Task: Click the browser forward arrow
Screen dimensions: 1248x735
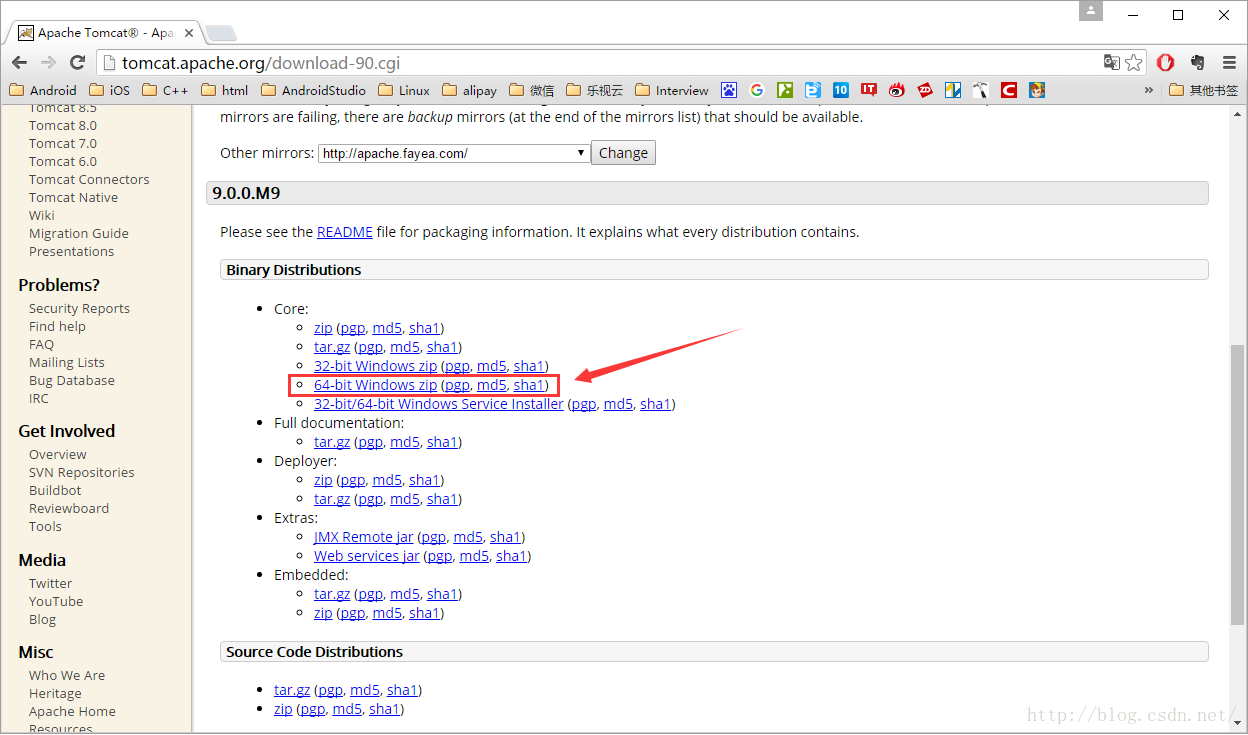Action: (x=49, y=62)
